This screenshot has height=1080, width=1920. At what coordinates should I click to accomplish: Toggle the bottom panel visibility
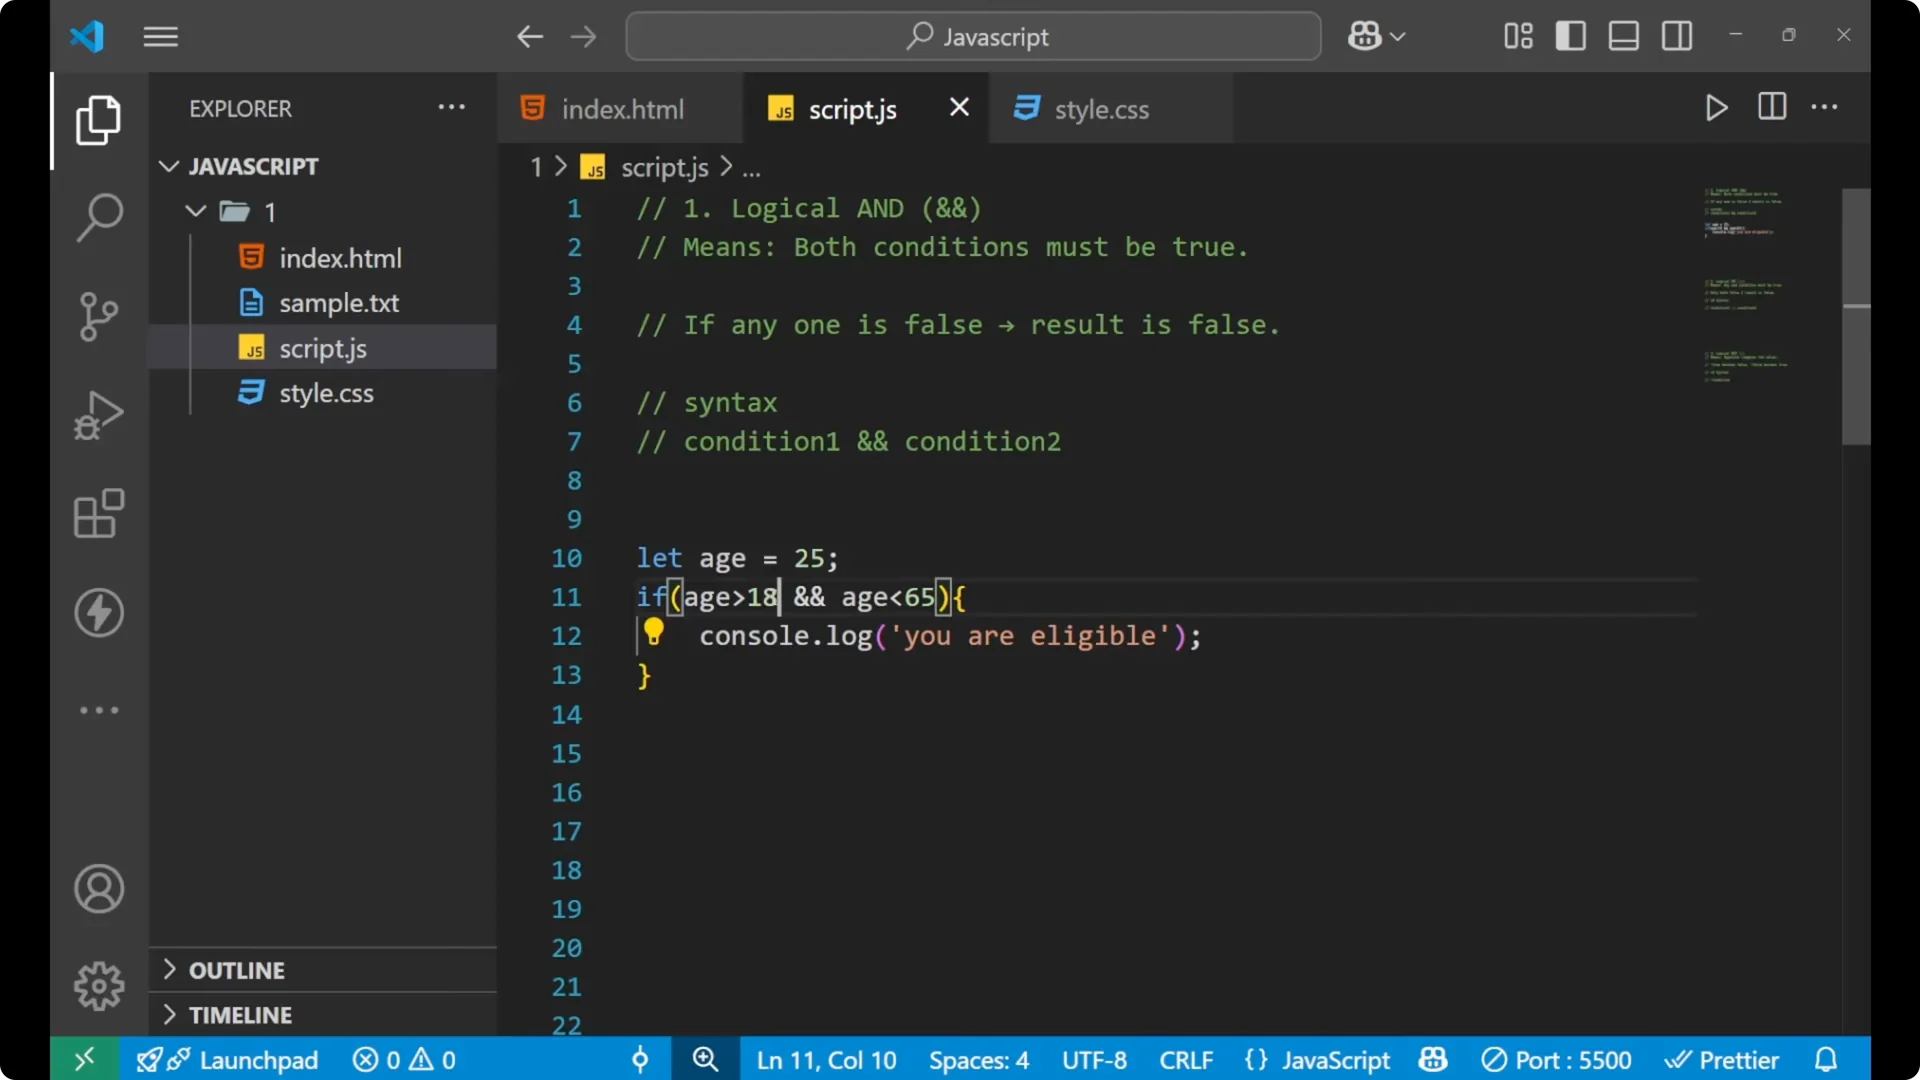[x=1623, y=35]
